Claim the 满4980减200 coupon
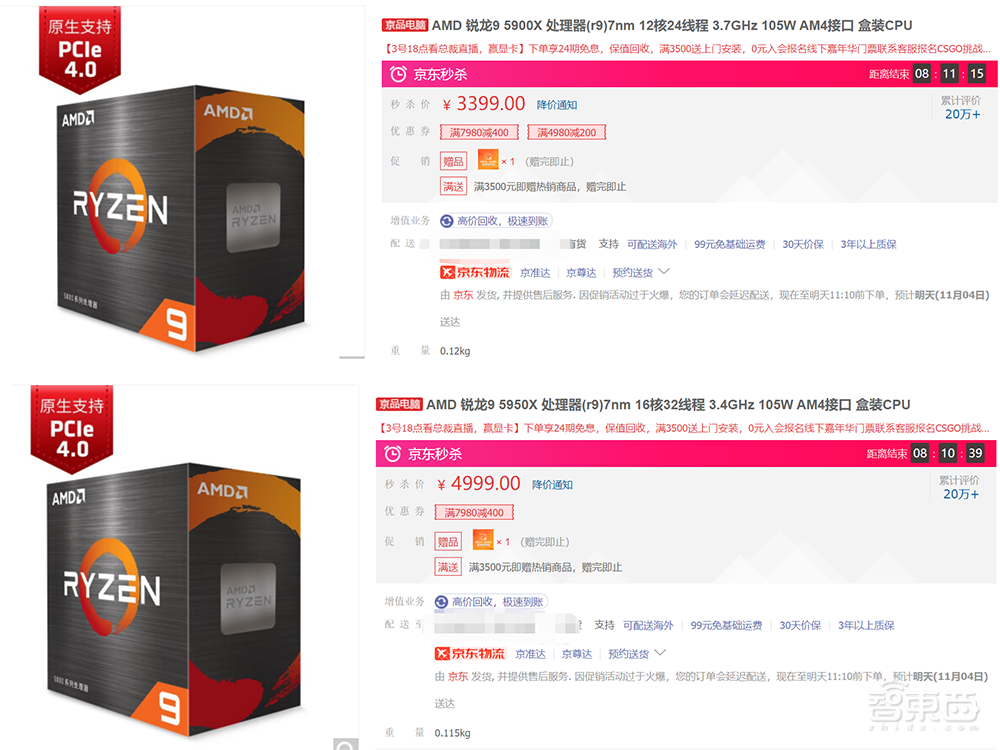This screenshot has height=750, width=1000. (566, 133)
